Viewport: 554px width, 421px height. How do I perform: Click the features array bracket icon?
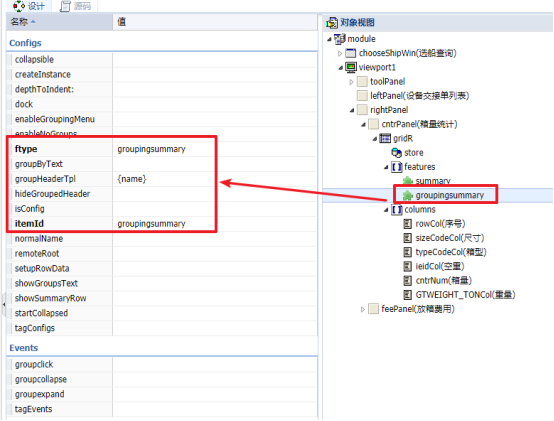pyautogui.click(x=397, y=167)
